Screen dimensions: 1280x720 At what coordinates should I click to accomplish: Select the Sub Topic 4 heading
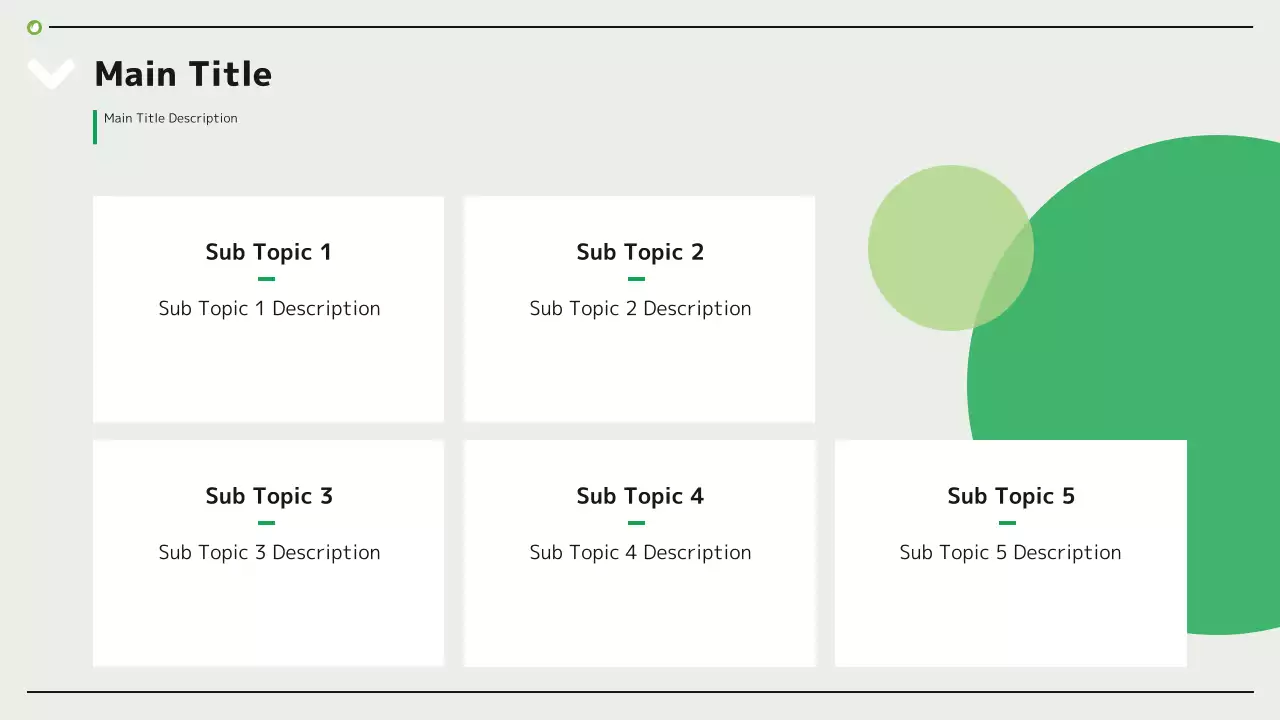pos(640,496)
